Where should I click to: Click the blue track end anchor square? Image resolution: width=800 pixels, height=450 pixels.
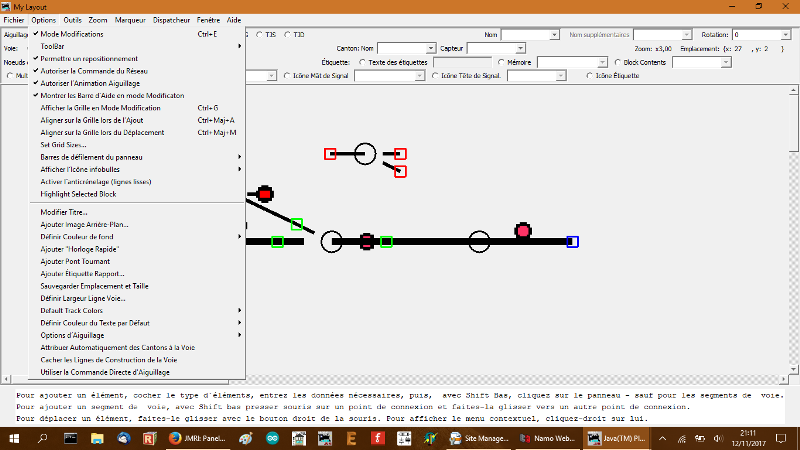[x=572, y=241]
